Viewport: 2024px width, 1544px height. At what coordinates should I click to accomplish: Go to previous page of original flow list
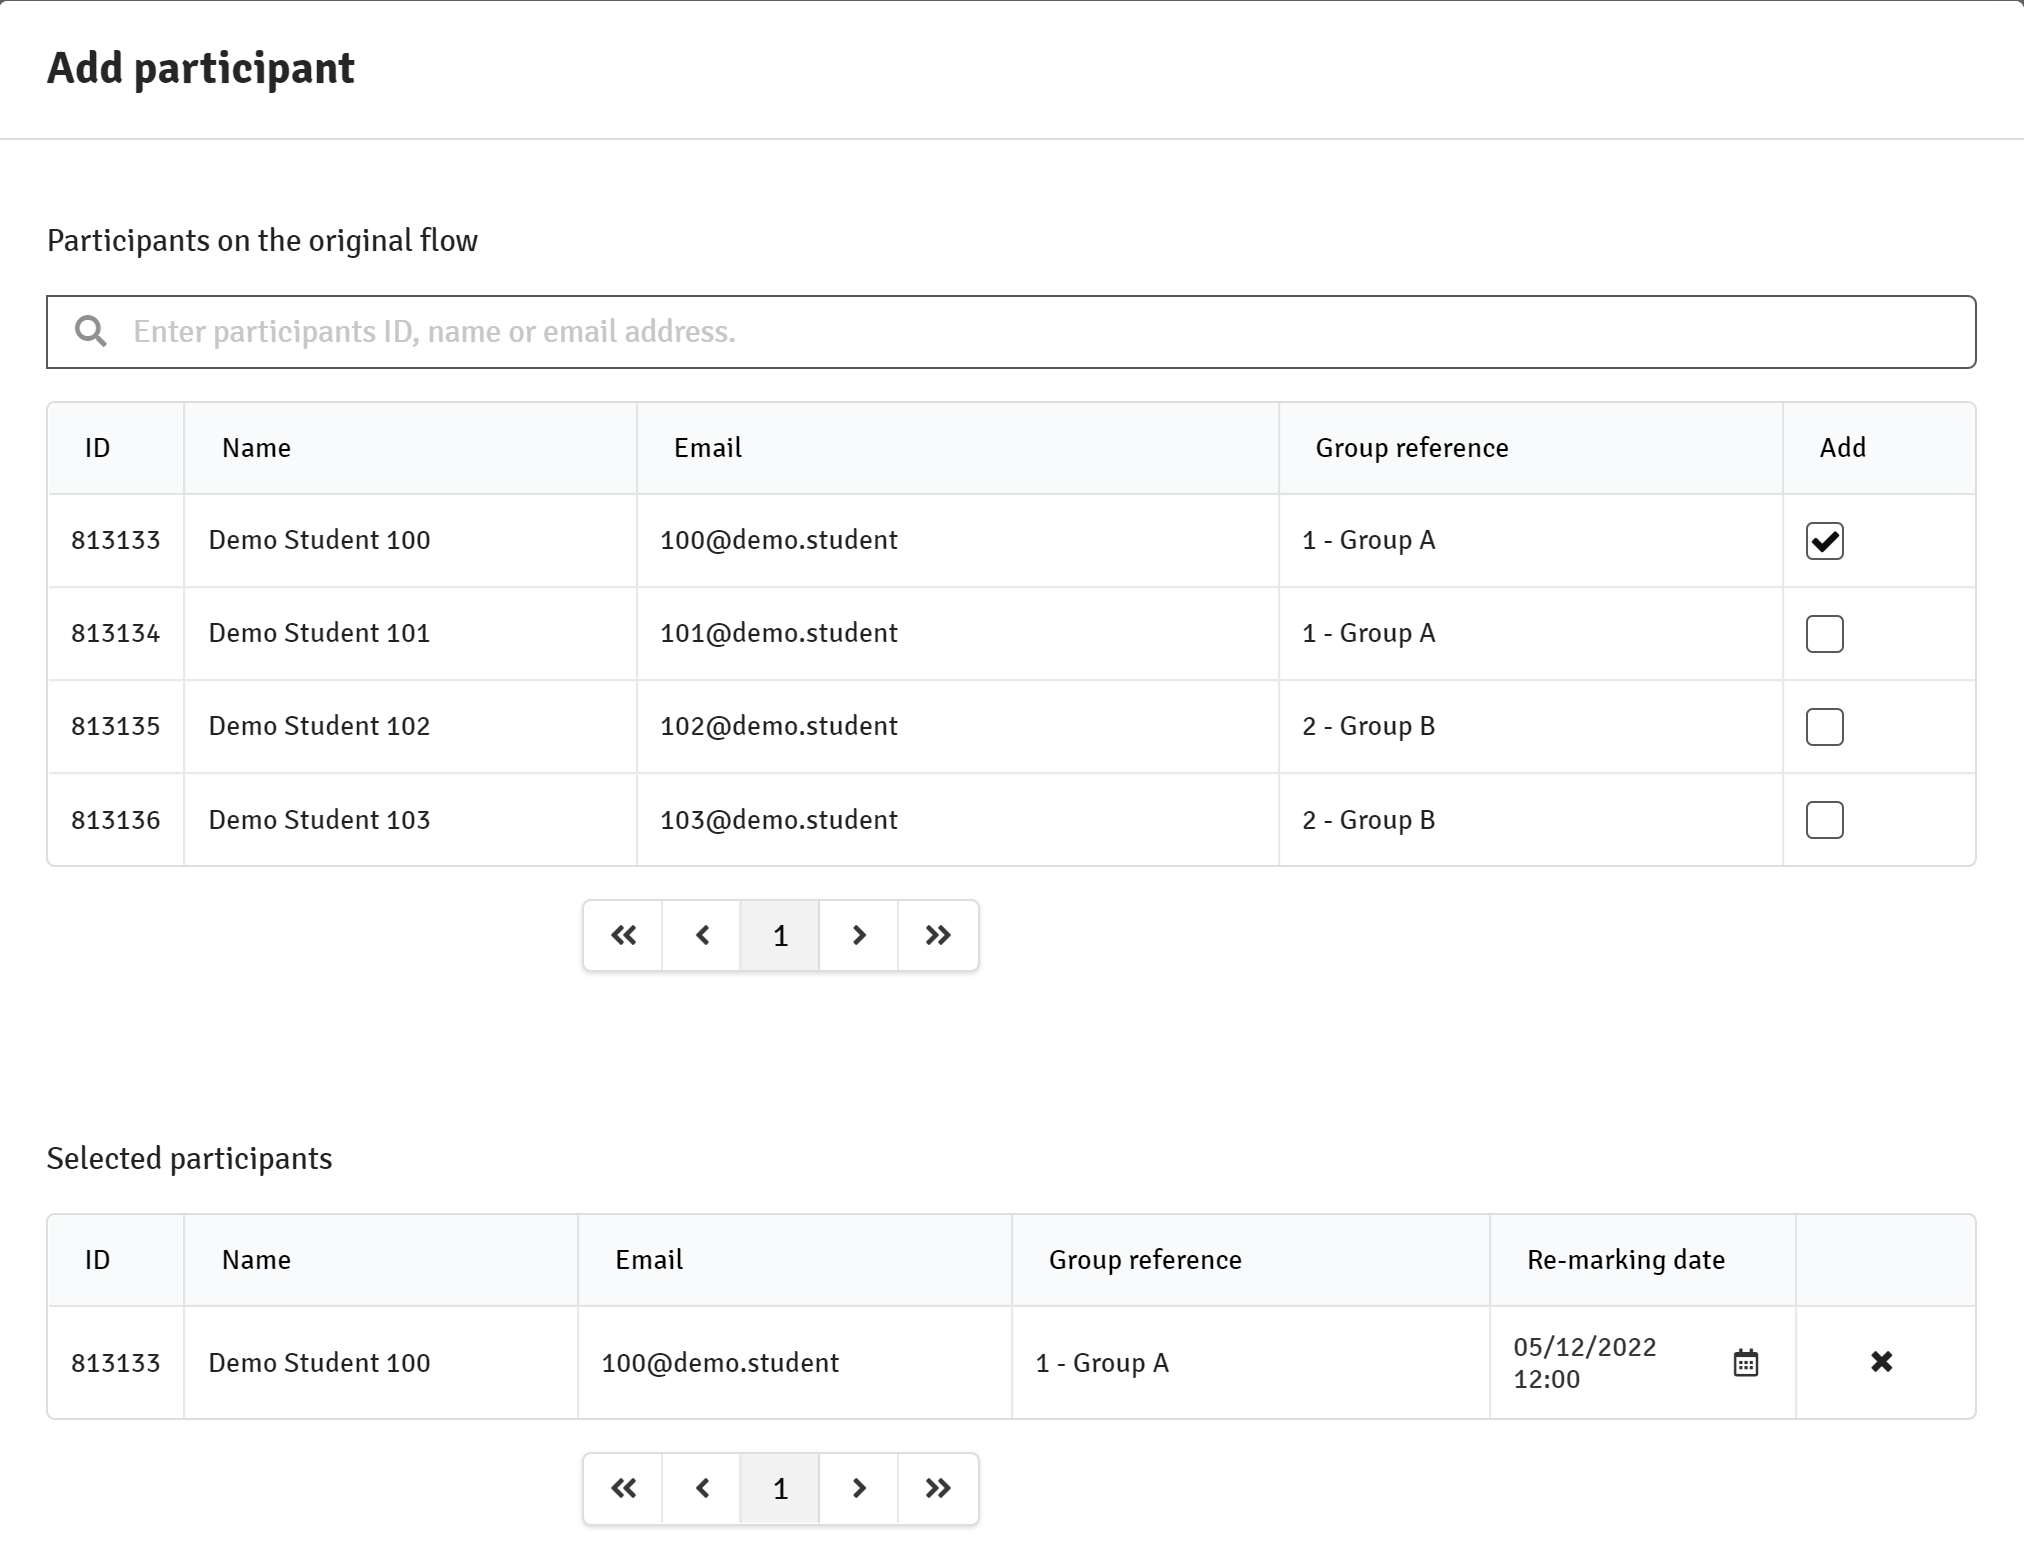[702, 936]
